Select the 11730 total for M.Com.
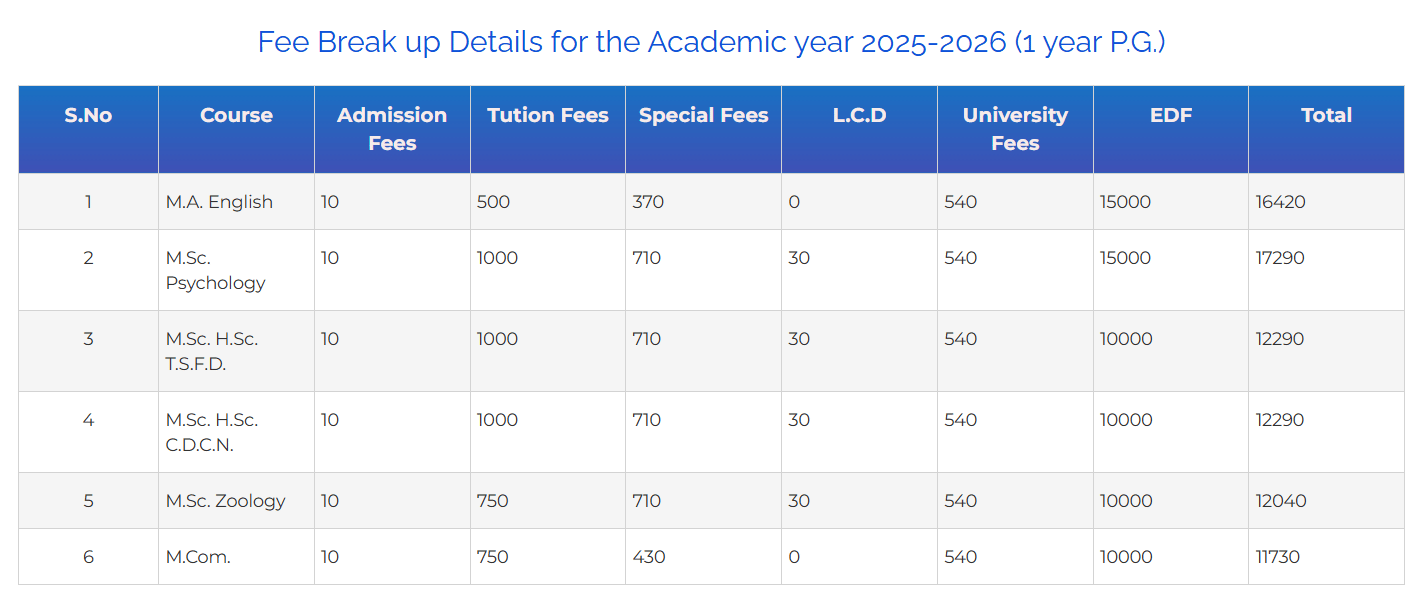Viewport: 1424px width, 605px height. (x=1278, y=557)
